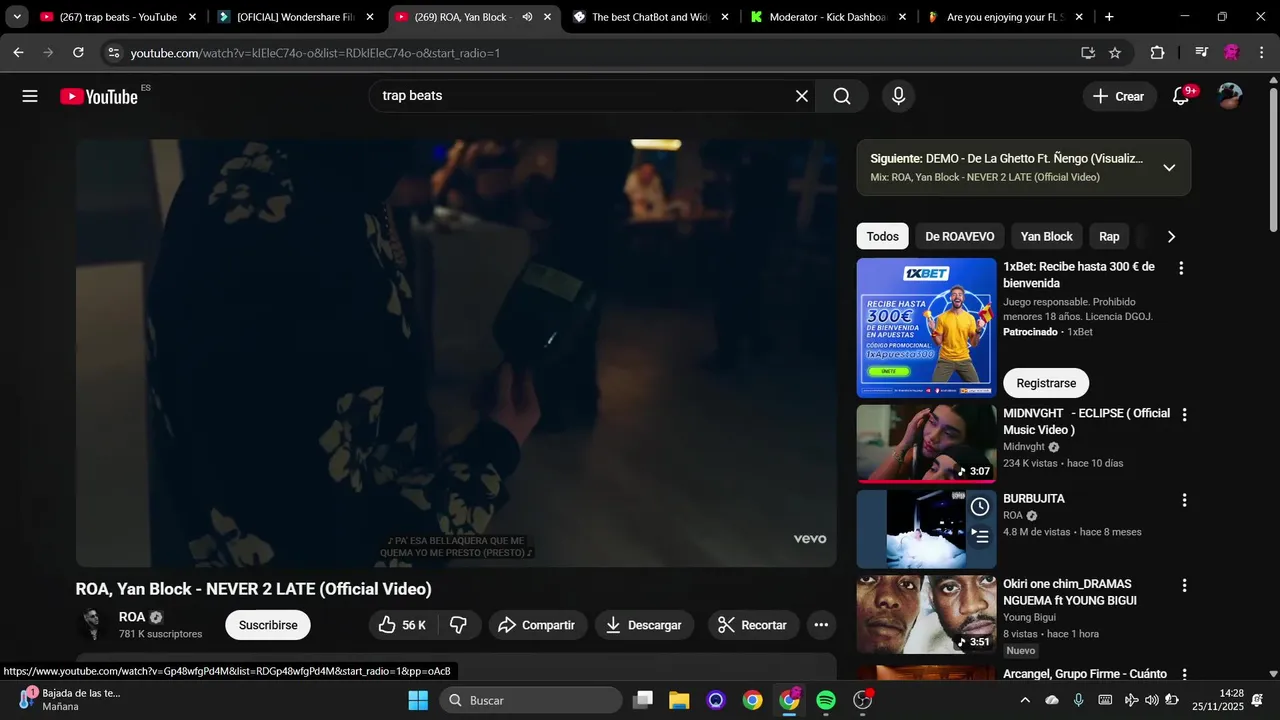Reload the page in Chrome
The image size is (1280, 720).
point(78,52)
